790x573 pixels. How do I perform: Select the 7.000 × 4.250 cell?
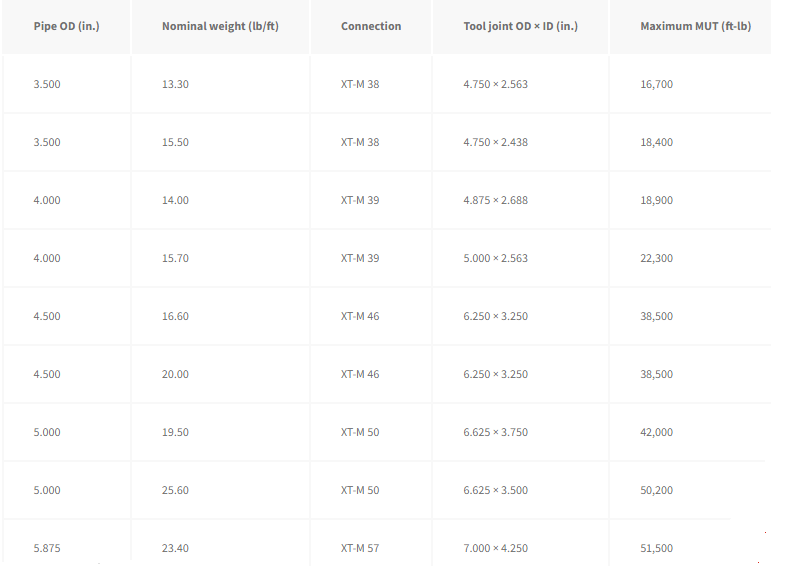coord(496,548)
